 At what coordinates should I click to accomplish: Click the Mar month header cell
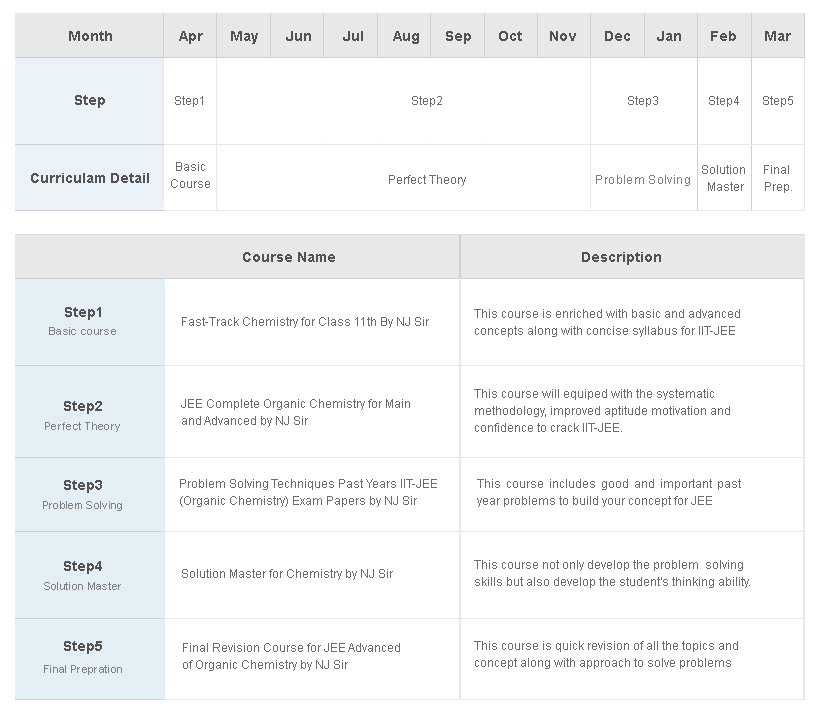click(778, 36)
